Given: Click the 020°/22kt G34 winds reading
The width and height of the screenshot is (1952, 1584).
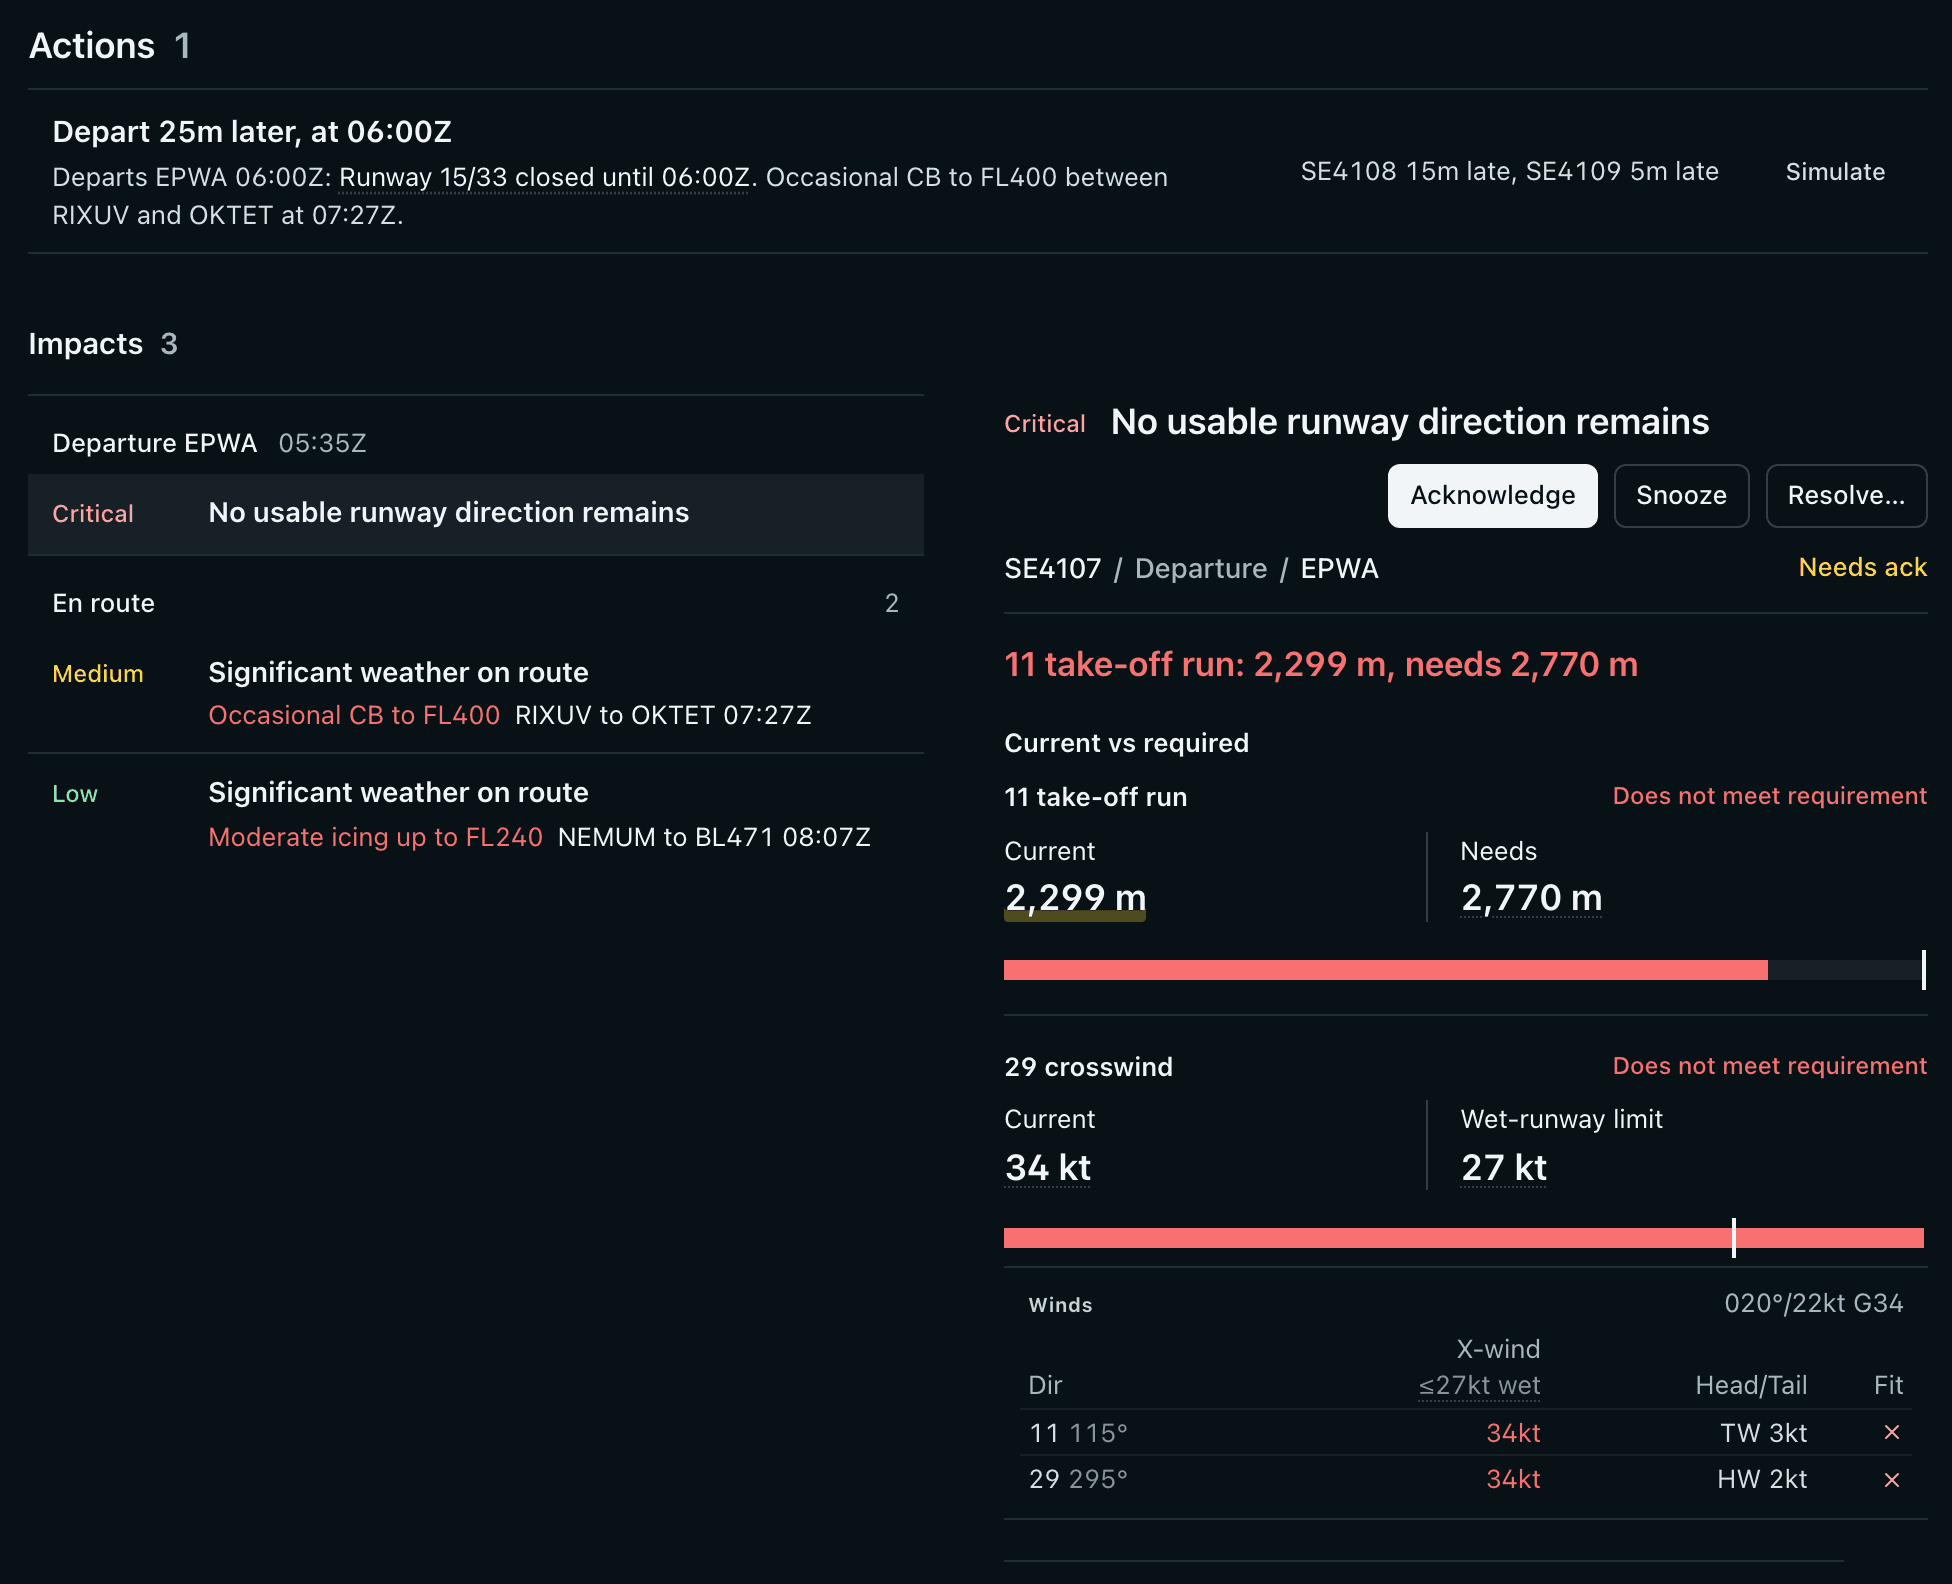Looking at the screenshot, I should tap(1813, 1303).
